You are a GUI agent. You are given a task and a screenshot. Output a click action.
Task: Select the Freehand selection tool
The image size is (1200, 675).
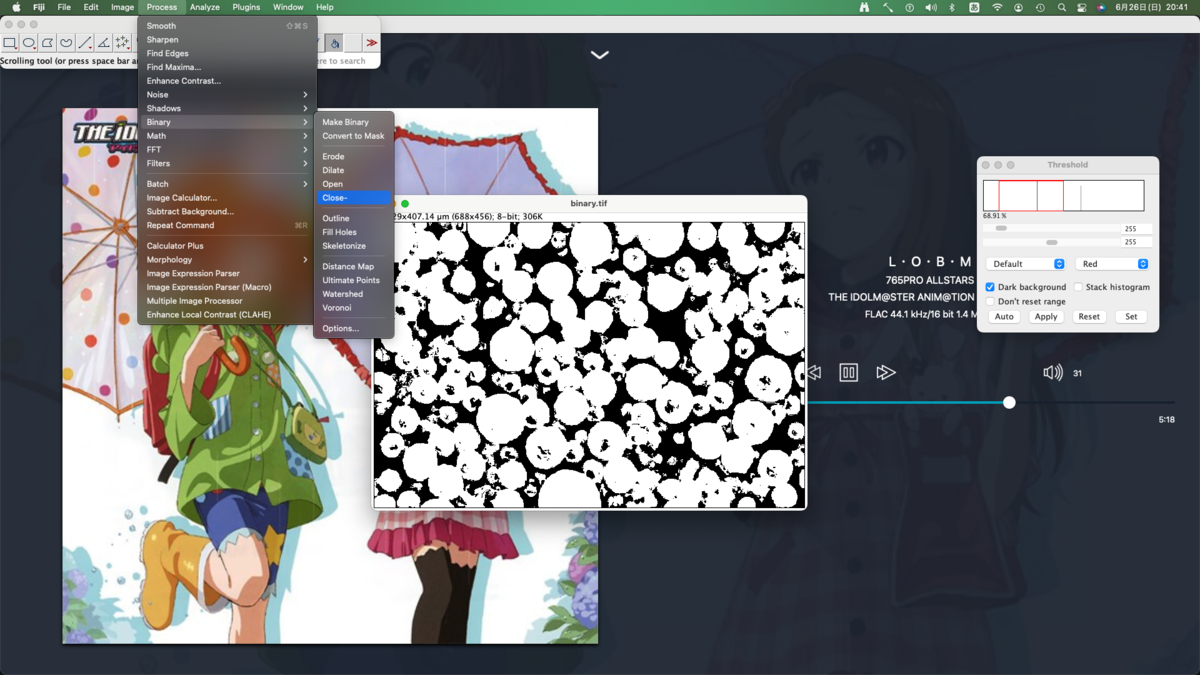(66, 43)
